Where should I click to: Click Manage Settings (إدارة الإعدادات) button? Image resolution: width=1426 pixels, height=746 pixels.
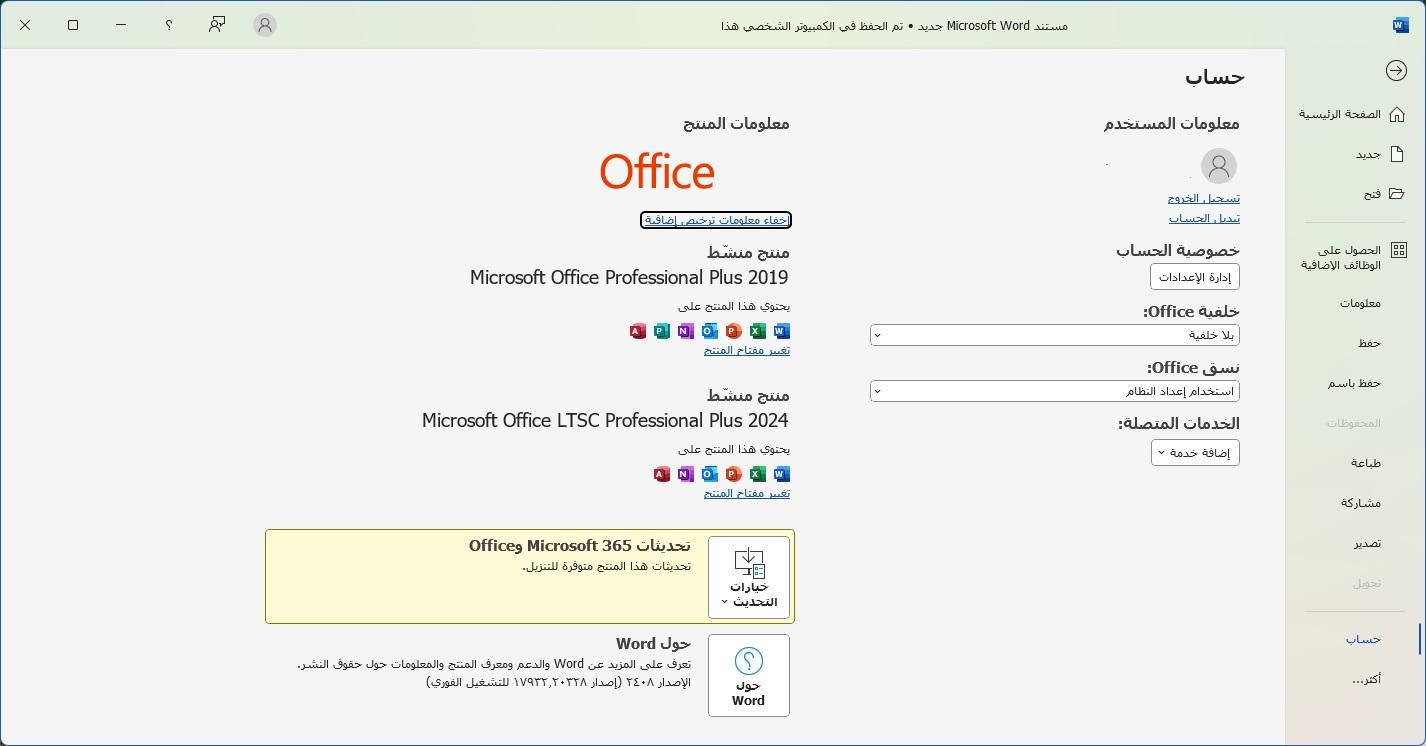tap(1195, 277)
